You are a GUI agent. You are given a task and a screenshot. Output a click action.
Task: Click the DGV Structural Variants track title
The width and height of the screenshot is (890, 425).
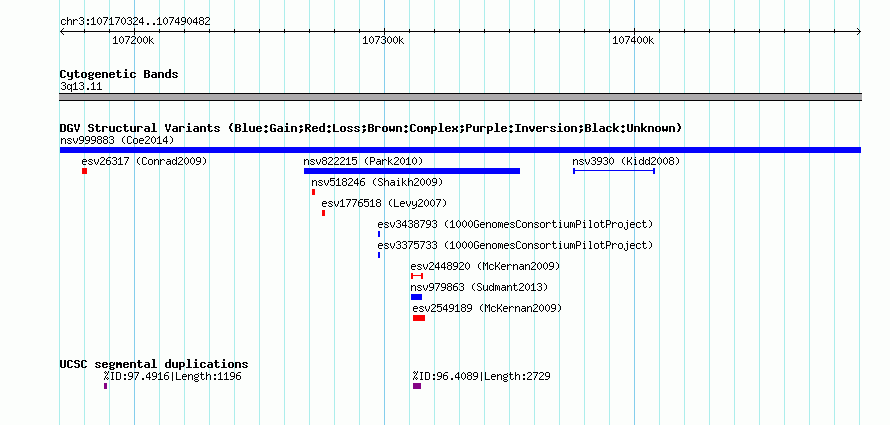coord(371,128)
